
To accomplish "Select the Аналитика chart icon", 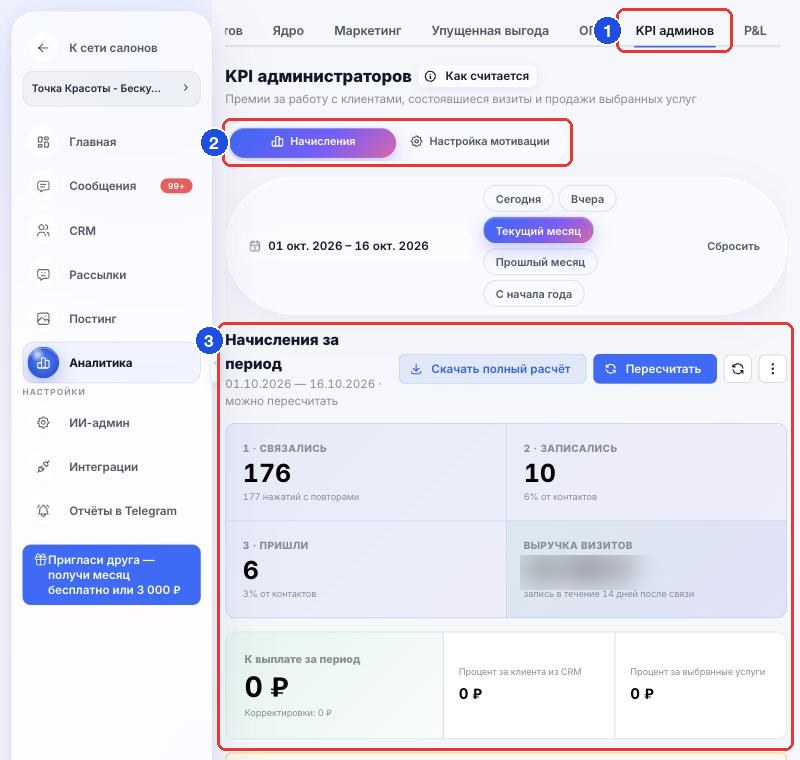I will [43, 363].
